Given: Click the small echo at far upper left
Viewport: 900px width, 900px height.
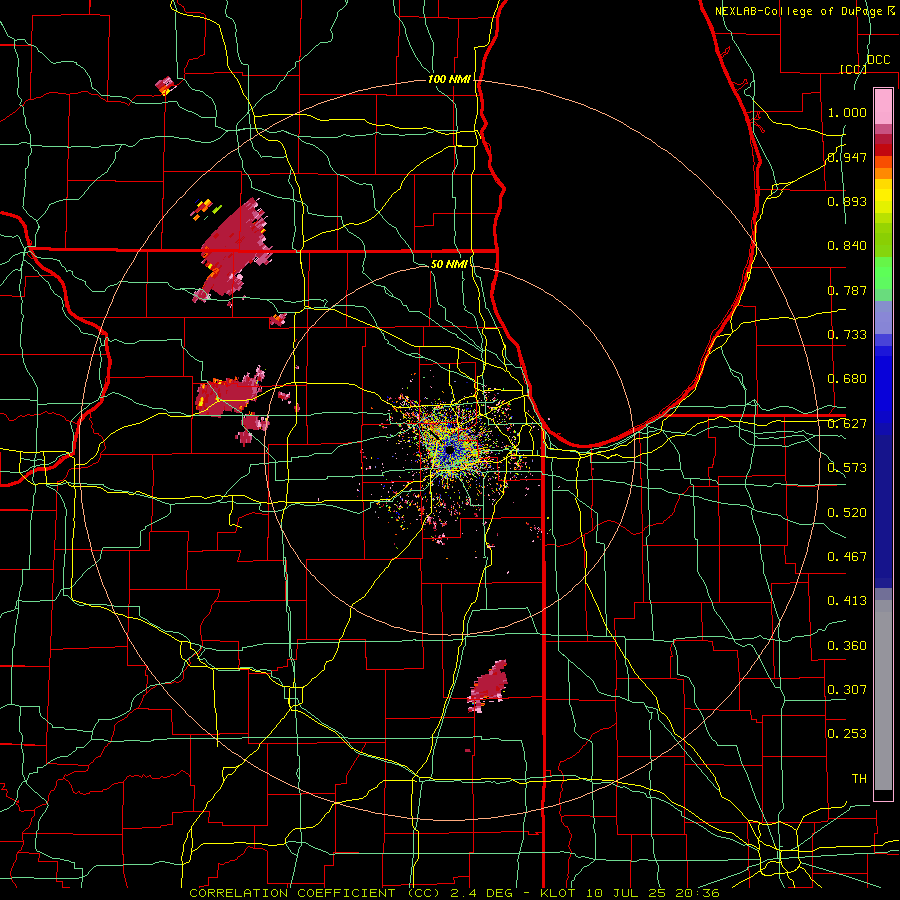Looking at the screenshot, I should 165,86.
